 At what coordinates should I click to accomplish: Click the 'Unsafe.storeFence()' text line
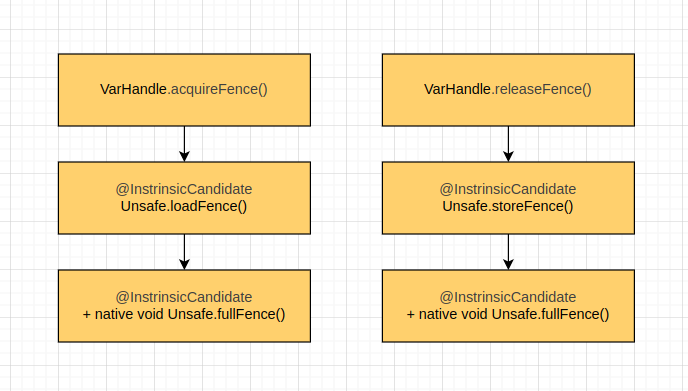tap(508, 206)
